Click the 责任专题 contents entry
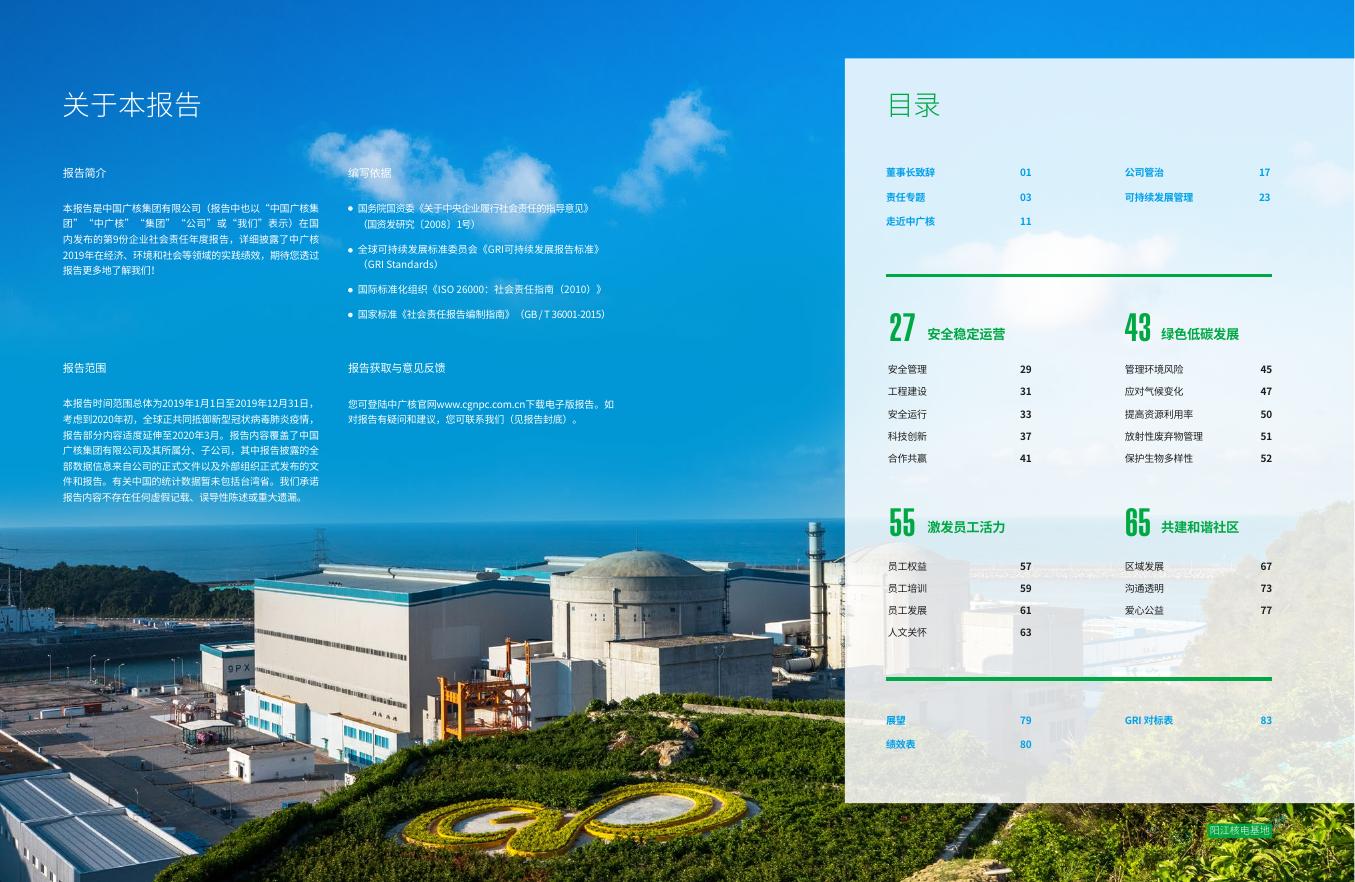The image size is (1355, 882). [x=905, y=197]
